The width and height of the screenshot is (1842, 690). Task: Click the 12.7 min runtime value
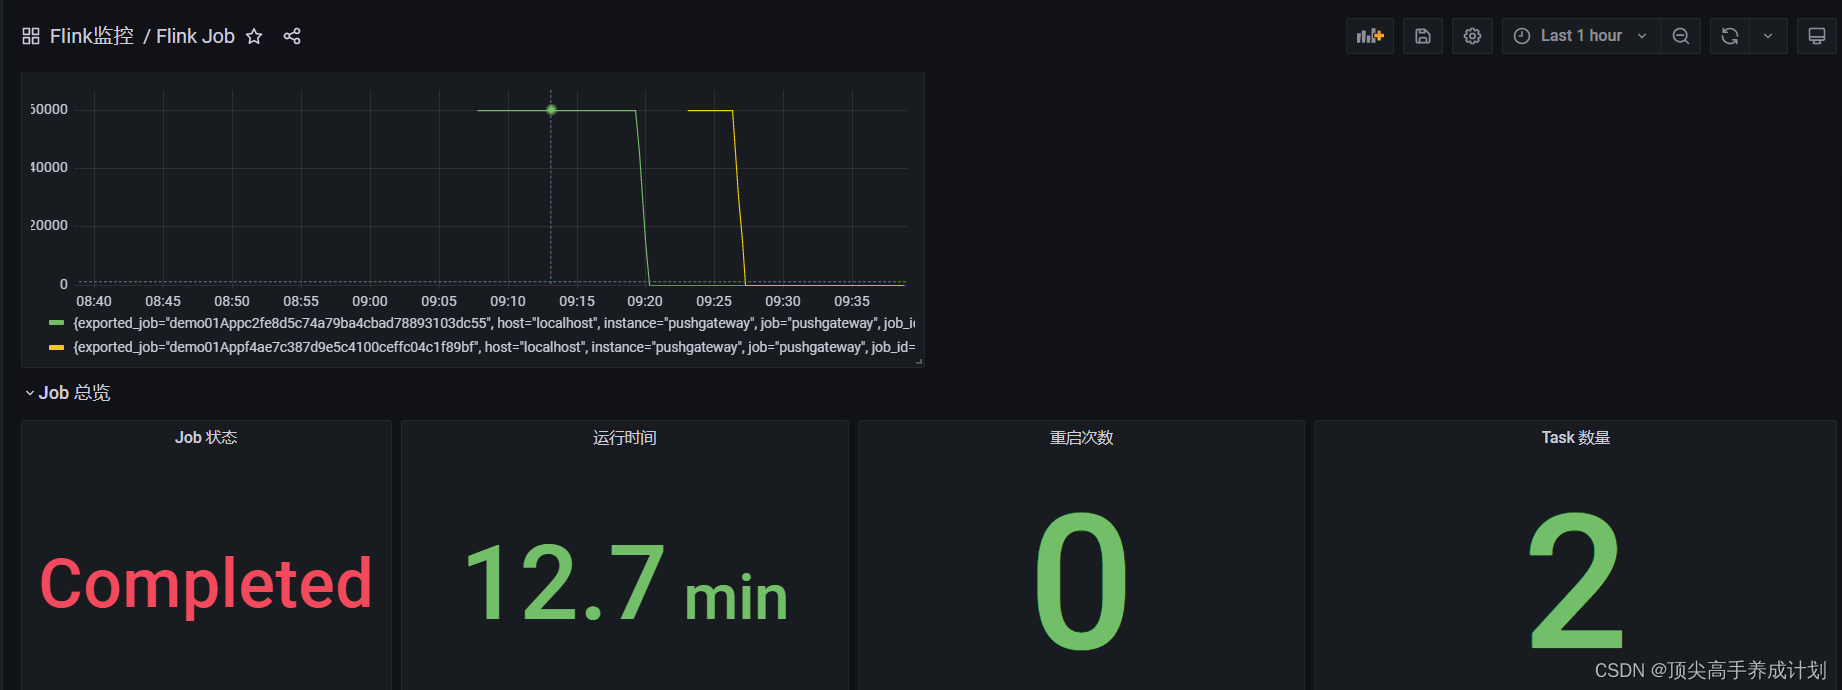coord(625,583)
